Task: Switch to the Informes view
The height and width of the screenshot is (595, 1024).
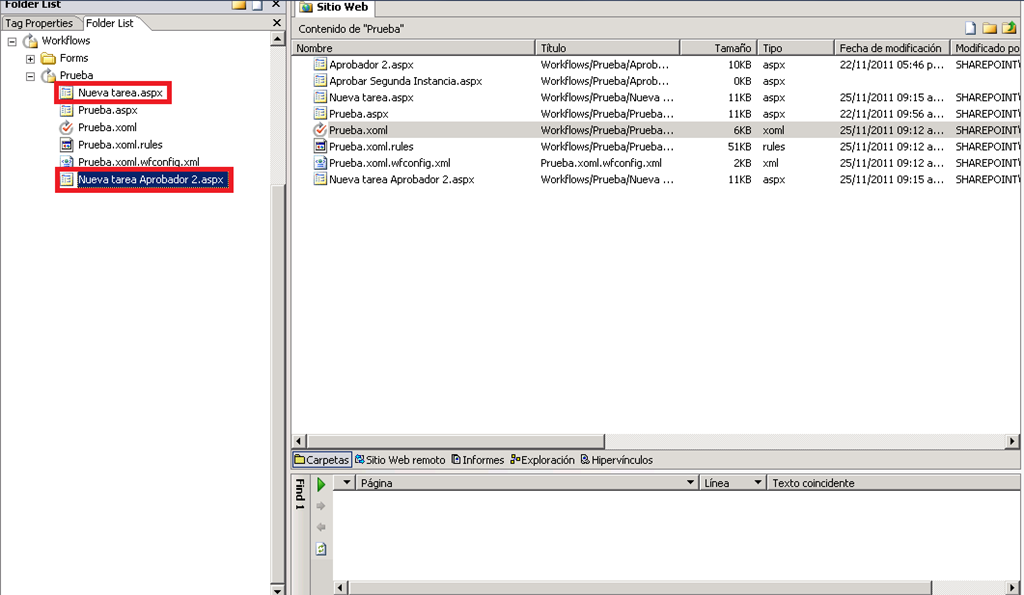Action: (478, 460)
